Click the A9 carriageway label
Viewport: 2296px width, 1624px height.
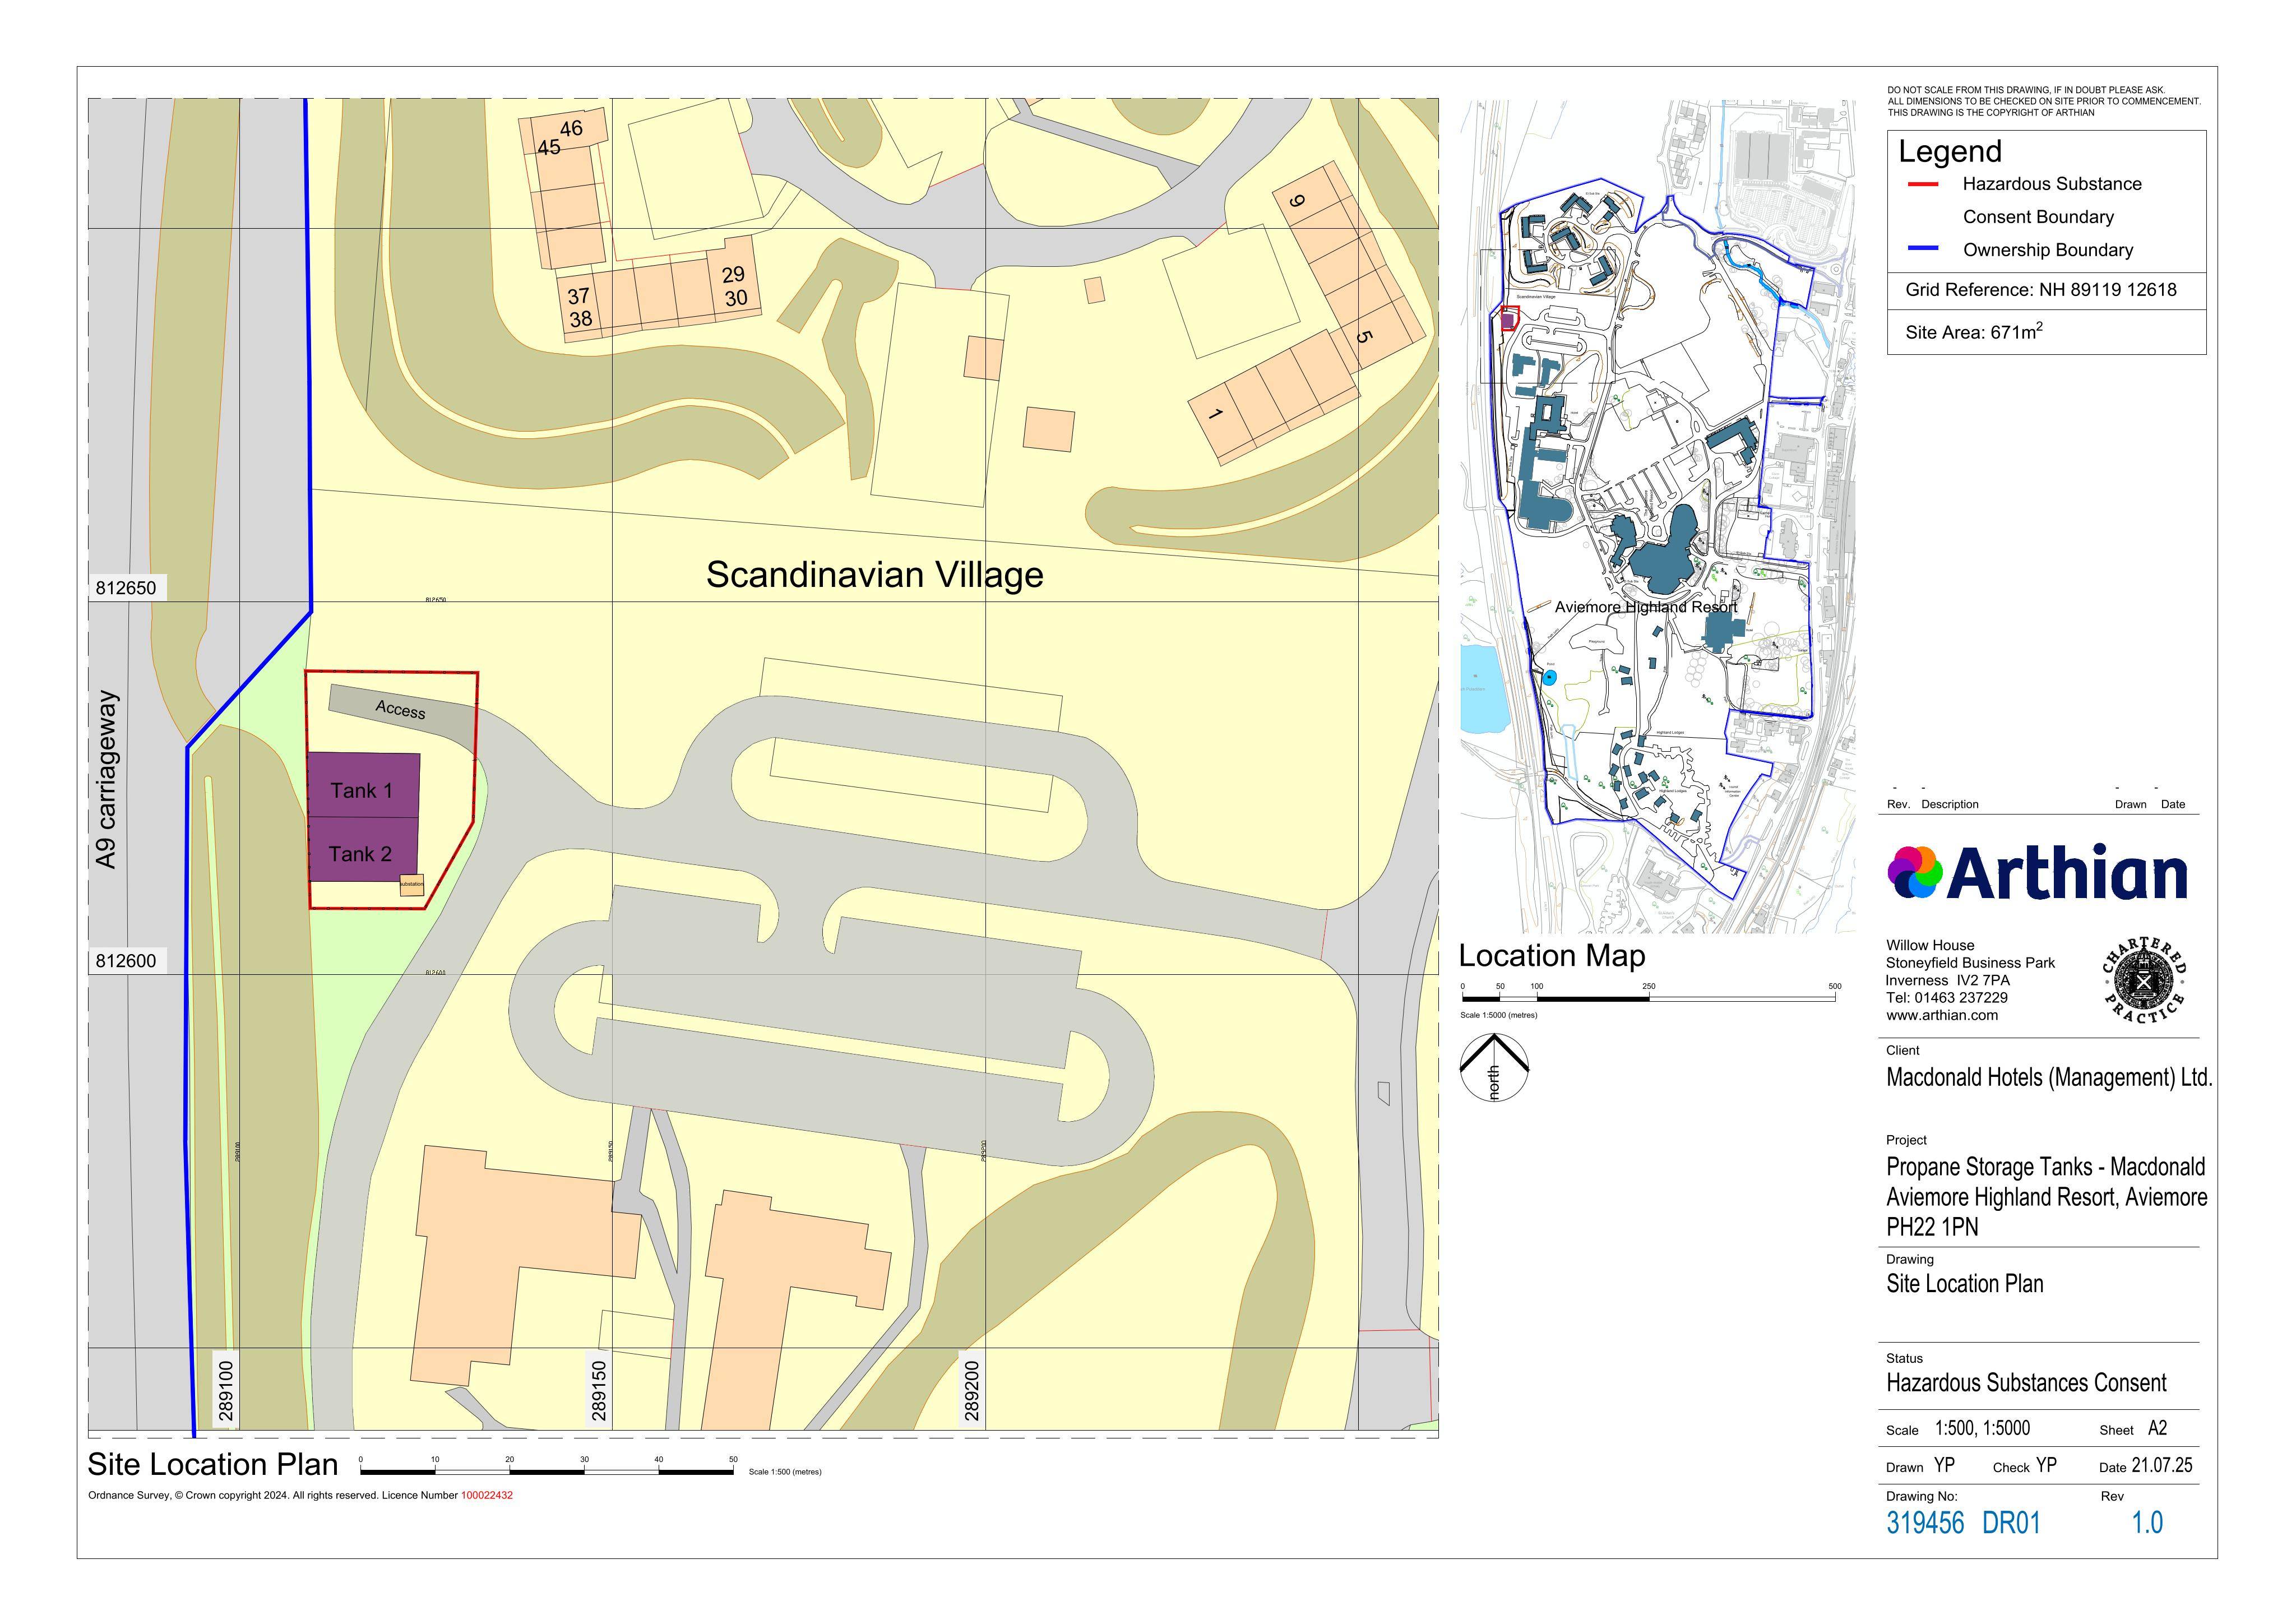(107, 779)
